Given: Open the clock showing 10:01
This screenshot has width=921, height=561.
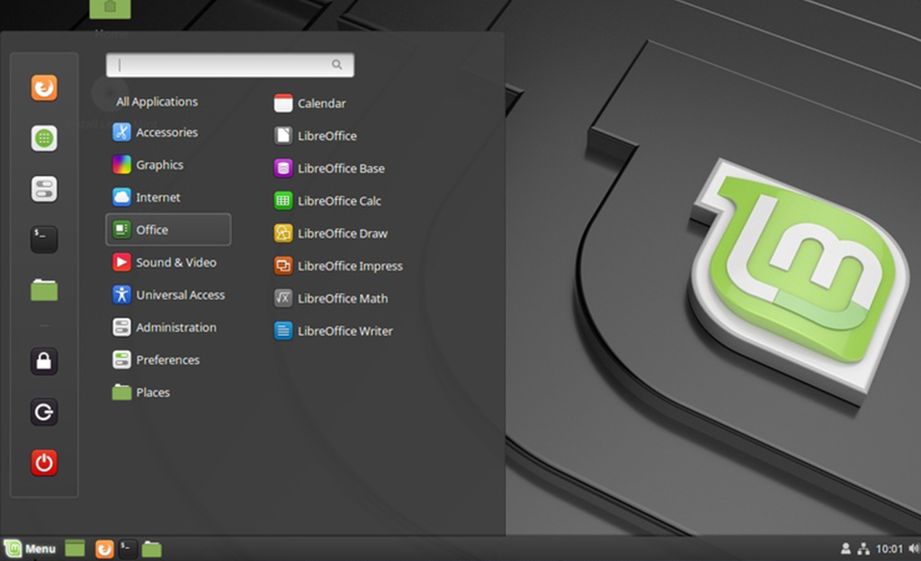Looking at the screenshot, I should pos(889,549).
